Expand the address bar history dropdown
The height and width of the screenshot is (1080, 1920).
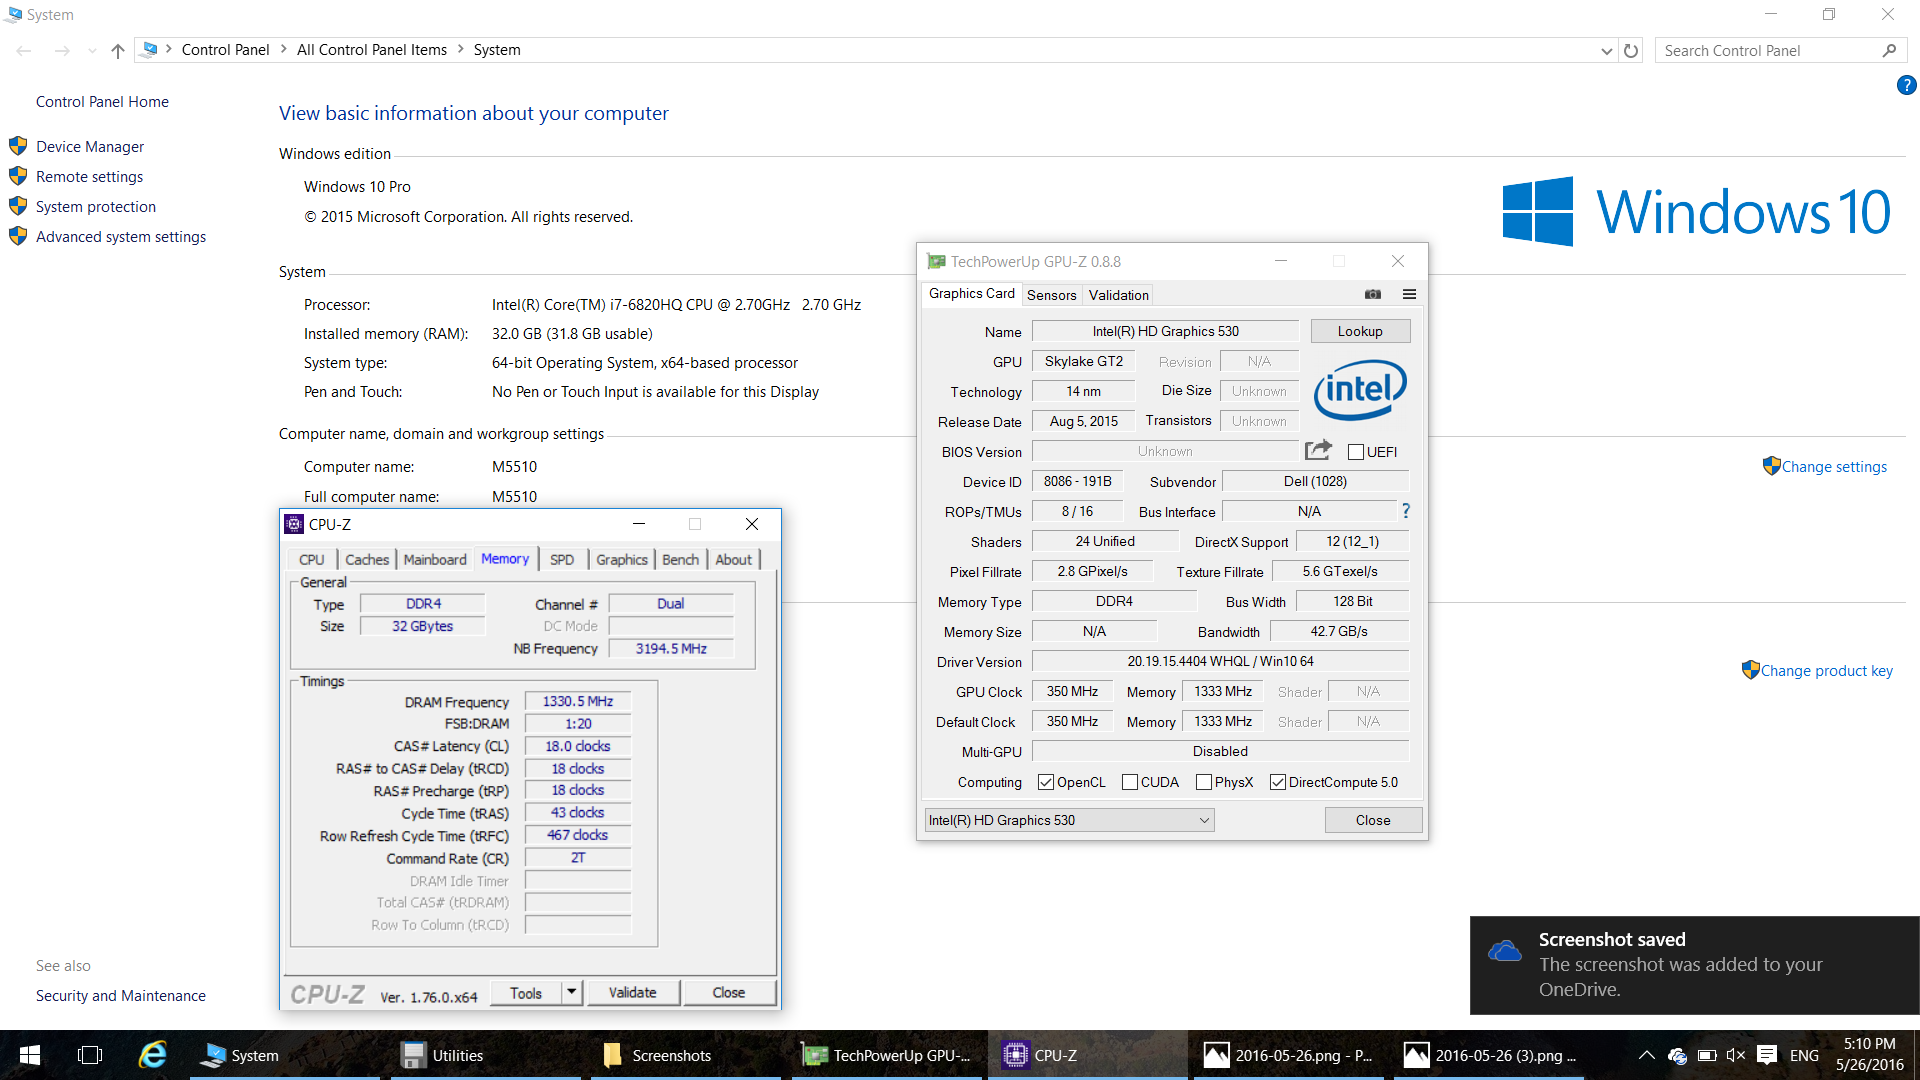click(x=1606, y=50)
